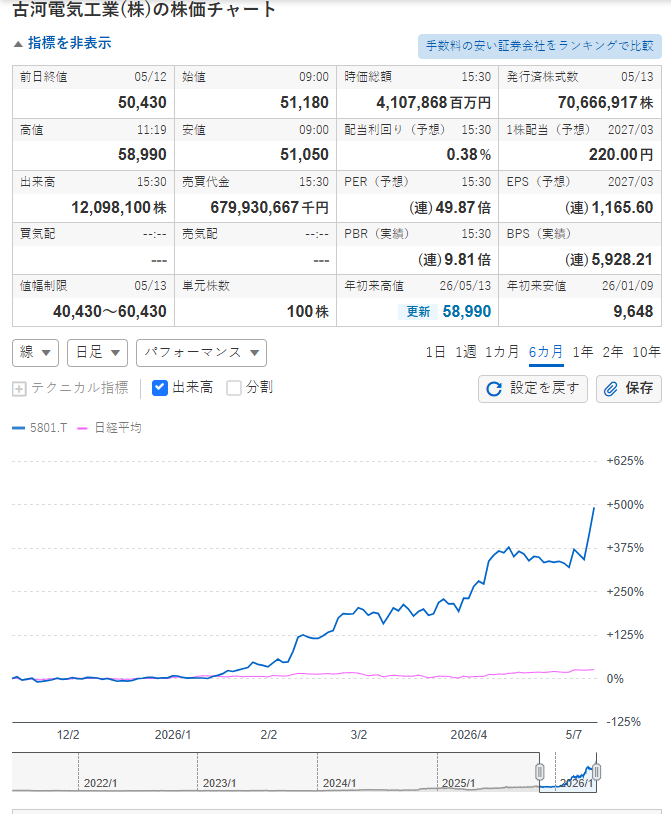Select the 1日 range tab
Viewport: 671px width, 814px height.
click(435, 352)
